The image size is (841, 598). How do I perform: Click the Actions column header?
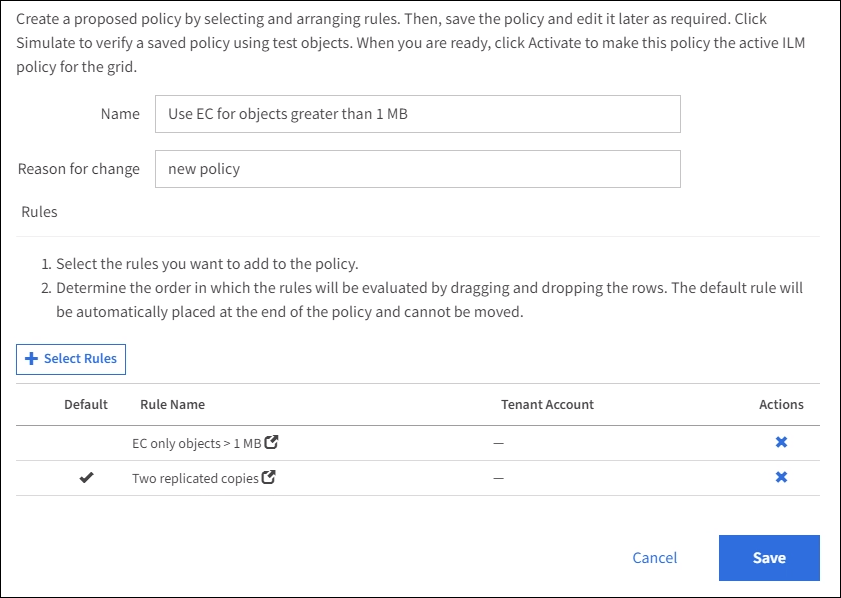click(781, 405)
